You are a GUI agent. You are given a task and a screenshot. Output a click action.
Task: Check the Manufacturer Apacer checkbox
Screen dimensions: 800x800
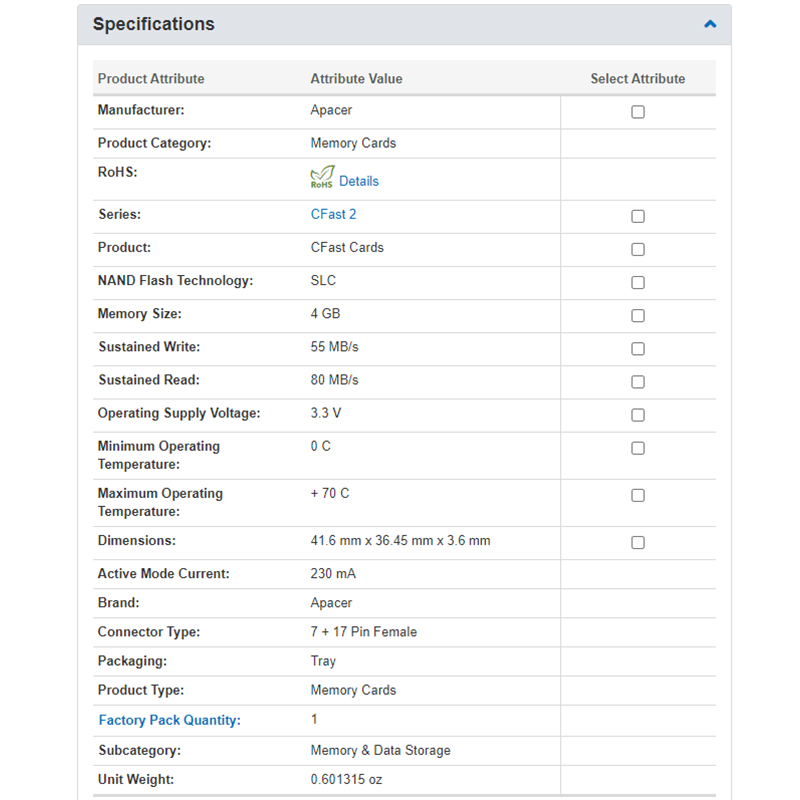coord(638,112)
